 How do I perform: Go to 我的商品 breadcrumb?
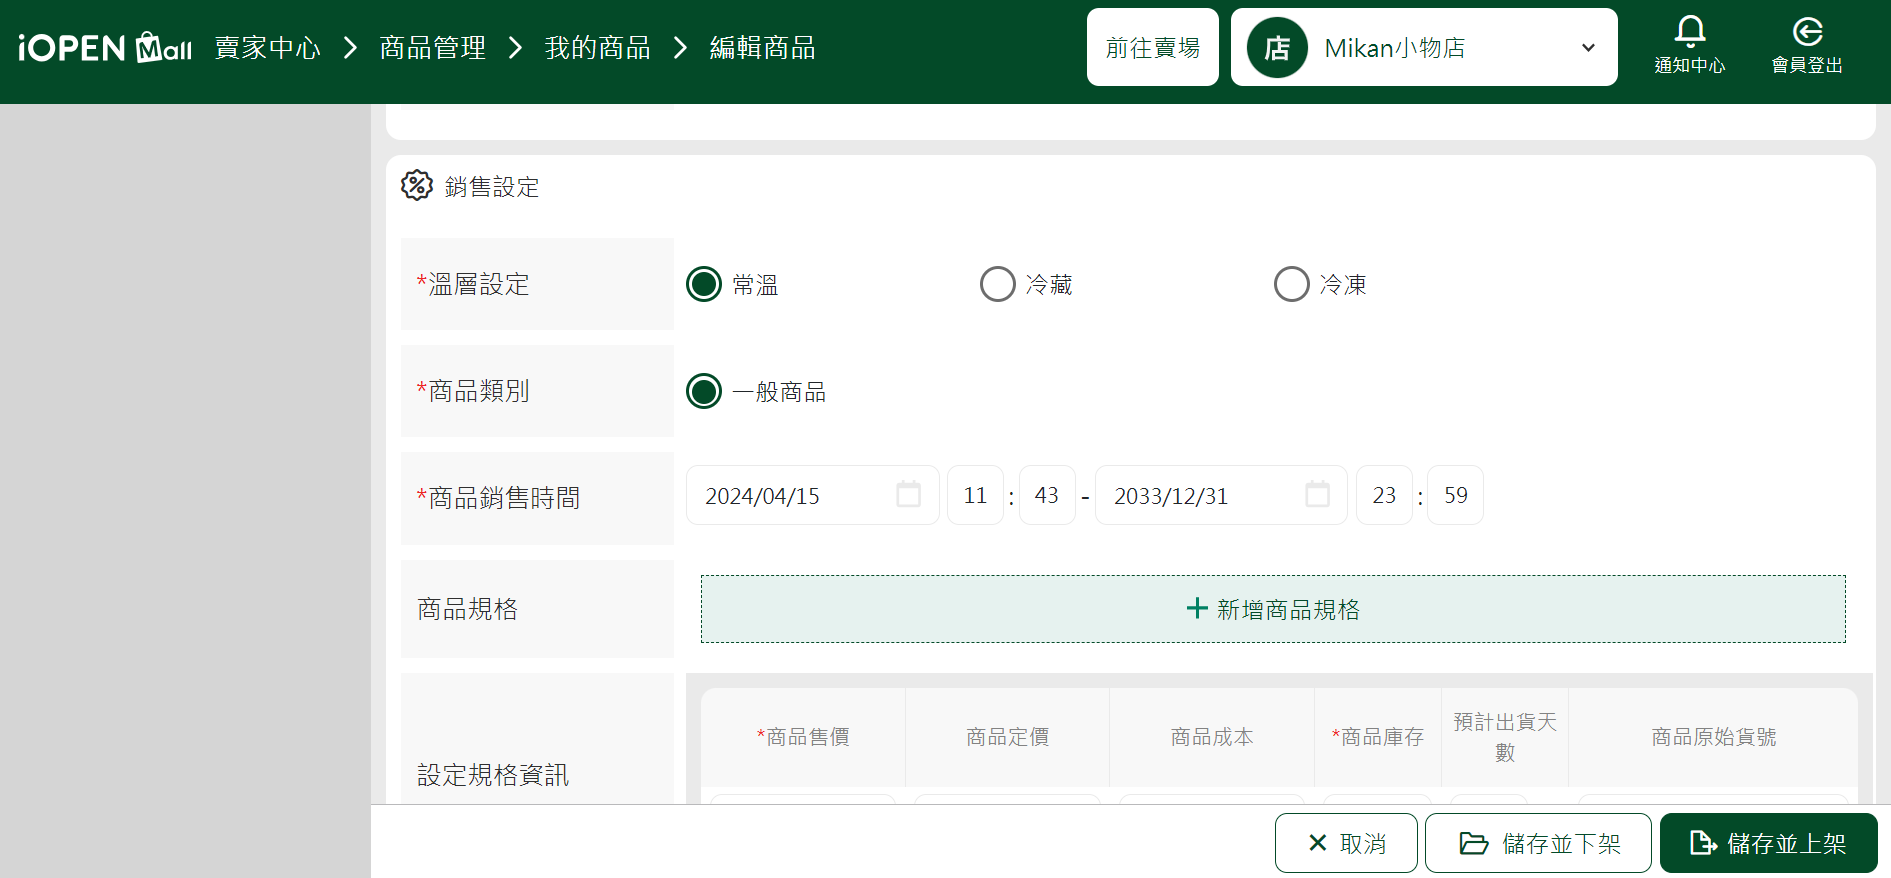click(x=598, y=48)
